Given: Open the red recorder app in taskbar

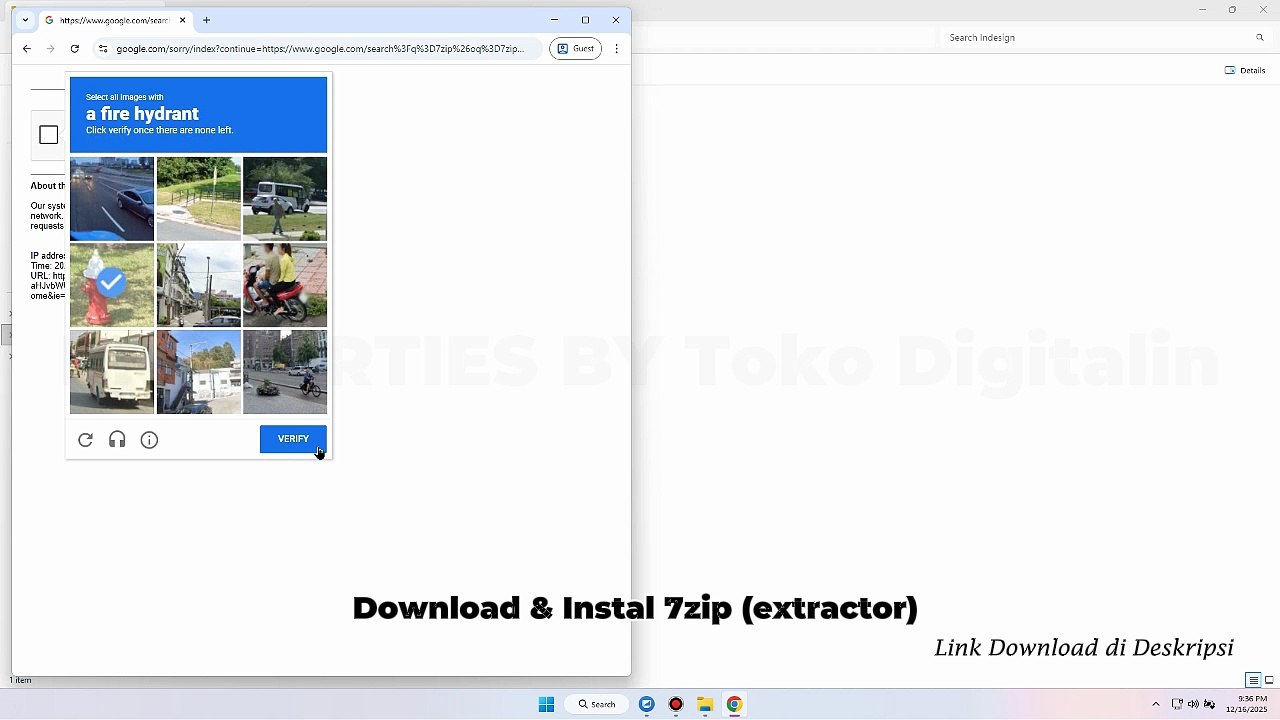Looking at the screenshot, I should pyautogui.click(x=676, y=704).
